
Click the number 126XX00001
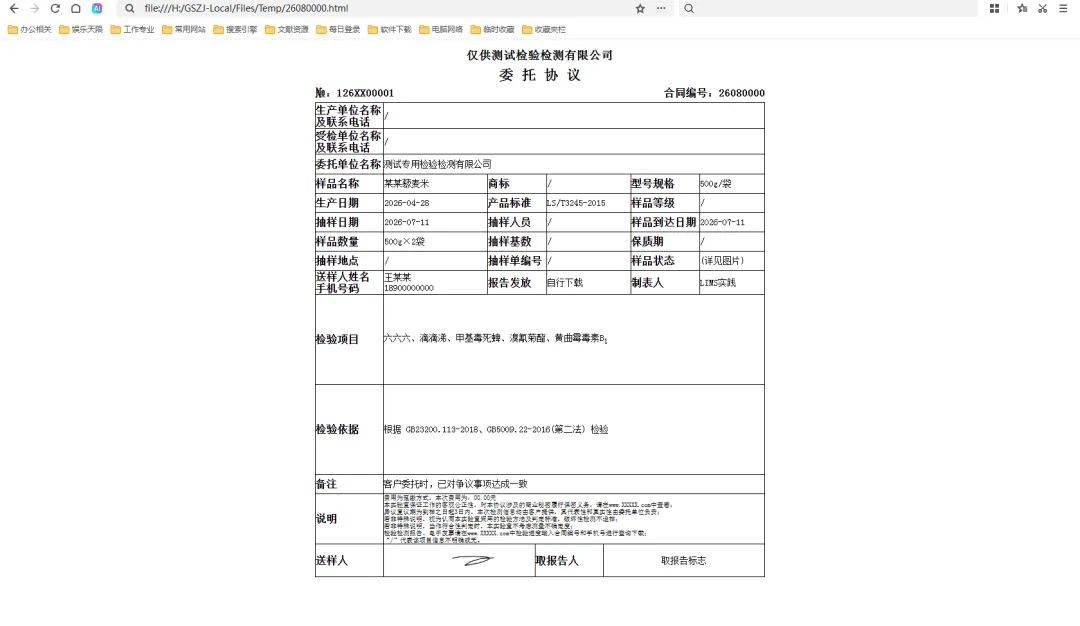click(x=365, y=93)
